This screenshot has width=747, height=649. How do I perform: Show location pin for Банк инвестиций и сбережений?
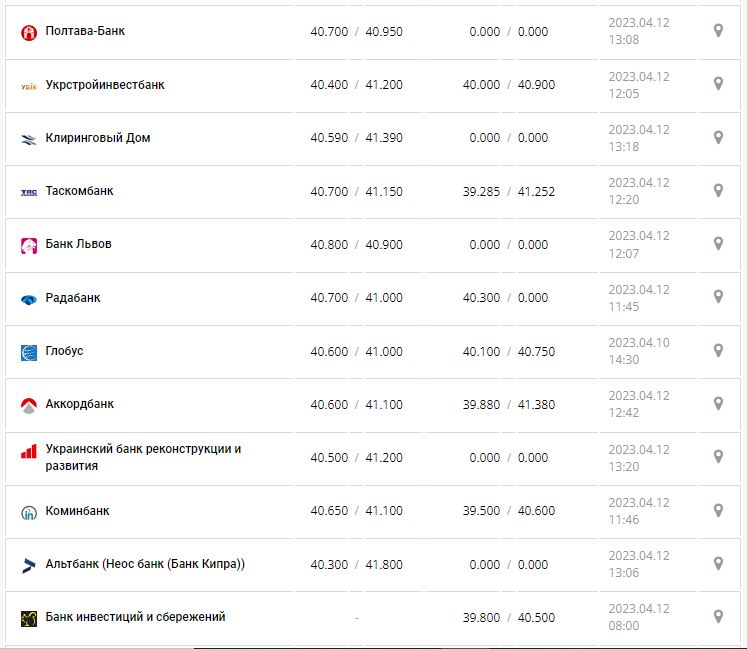718,616
